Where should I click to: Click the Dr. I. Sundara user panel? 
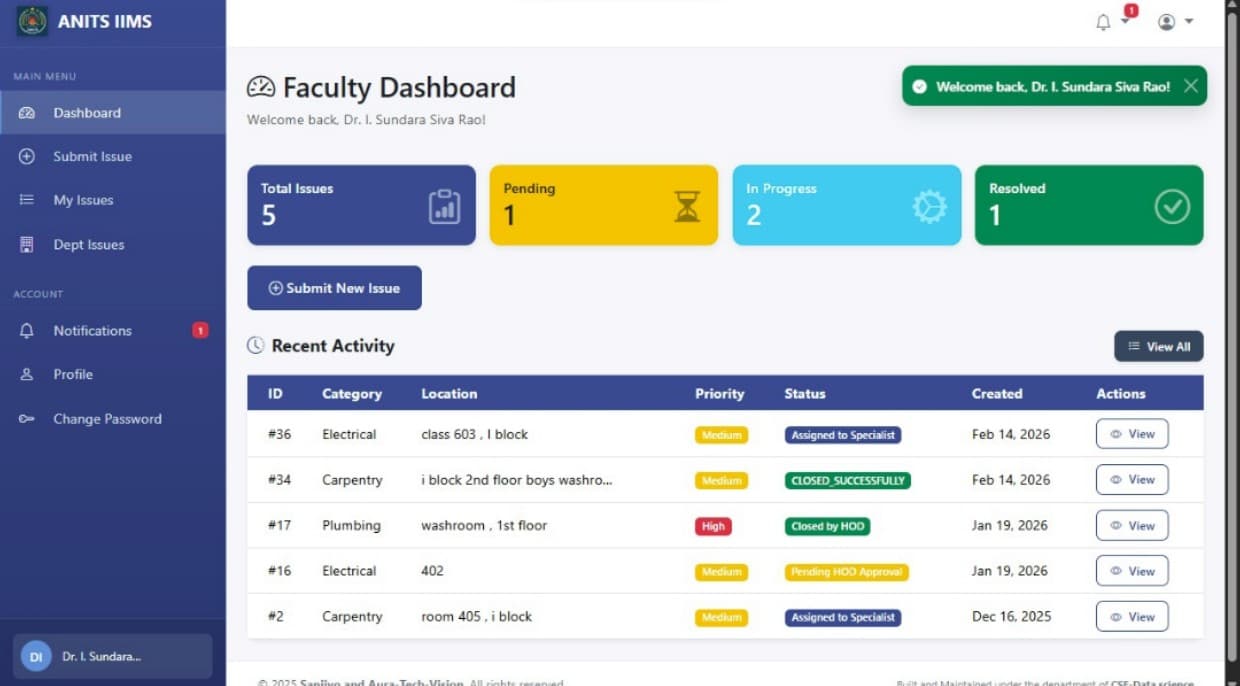pyautogui.click(x=112, y=656)
